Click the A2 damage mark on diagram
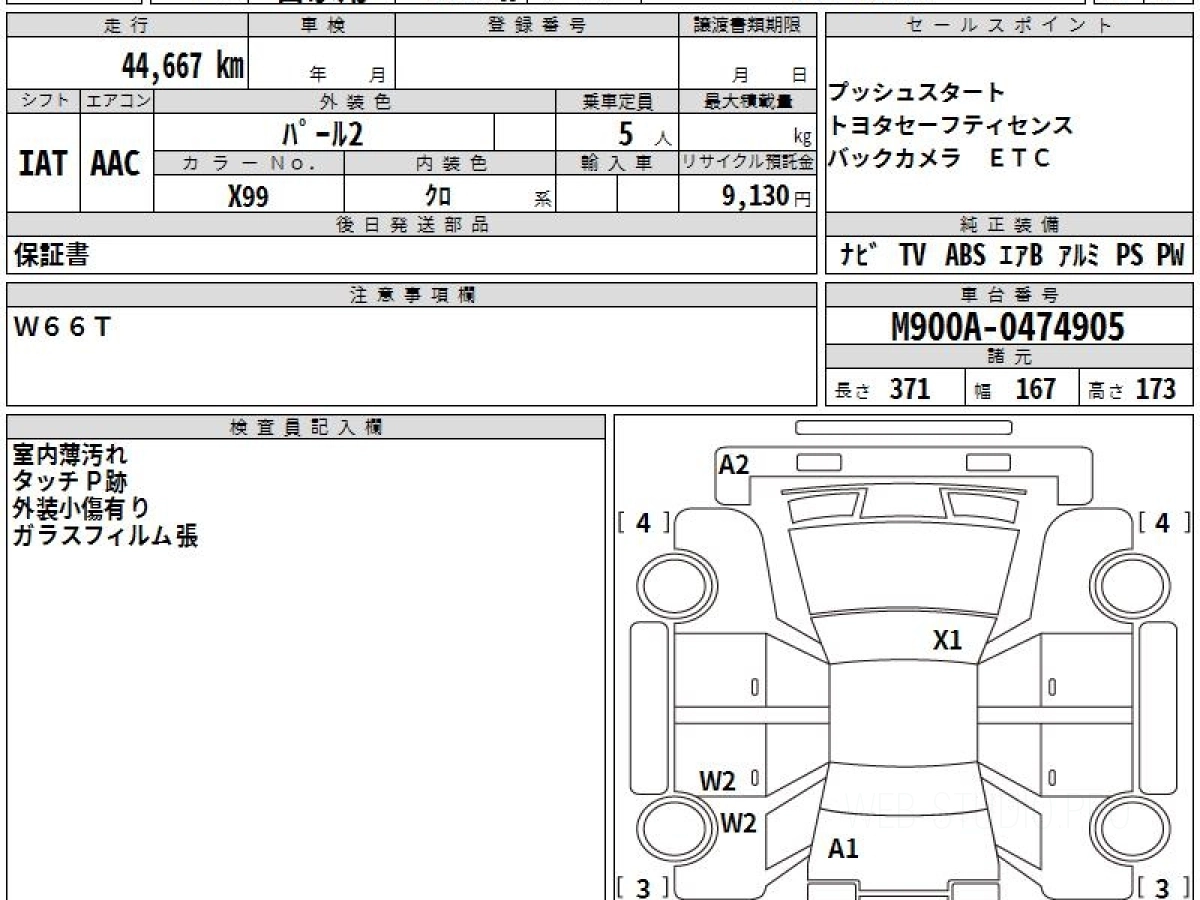The image size is (1200, 900). tap(734, 464)
